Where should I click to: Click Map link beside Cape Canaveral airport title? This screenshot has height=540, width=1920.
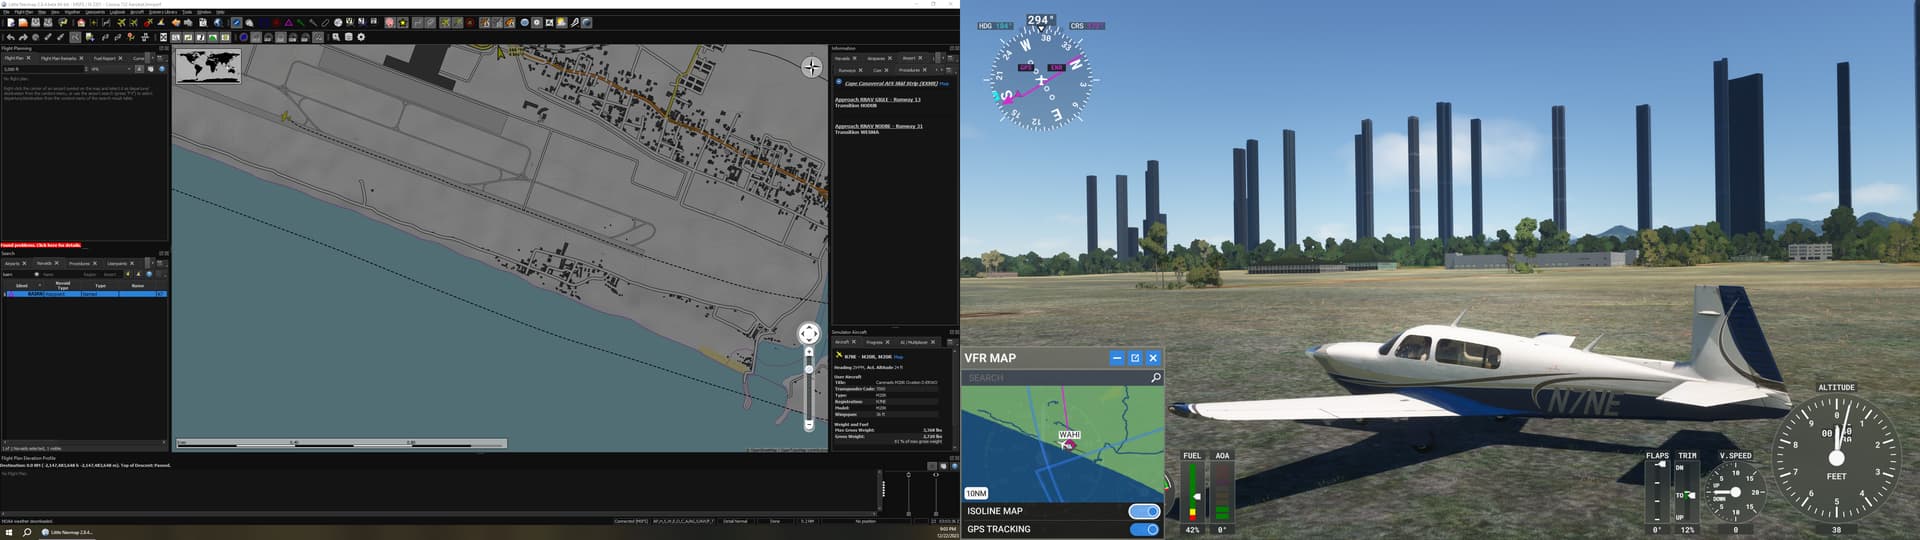(944, 84)
